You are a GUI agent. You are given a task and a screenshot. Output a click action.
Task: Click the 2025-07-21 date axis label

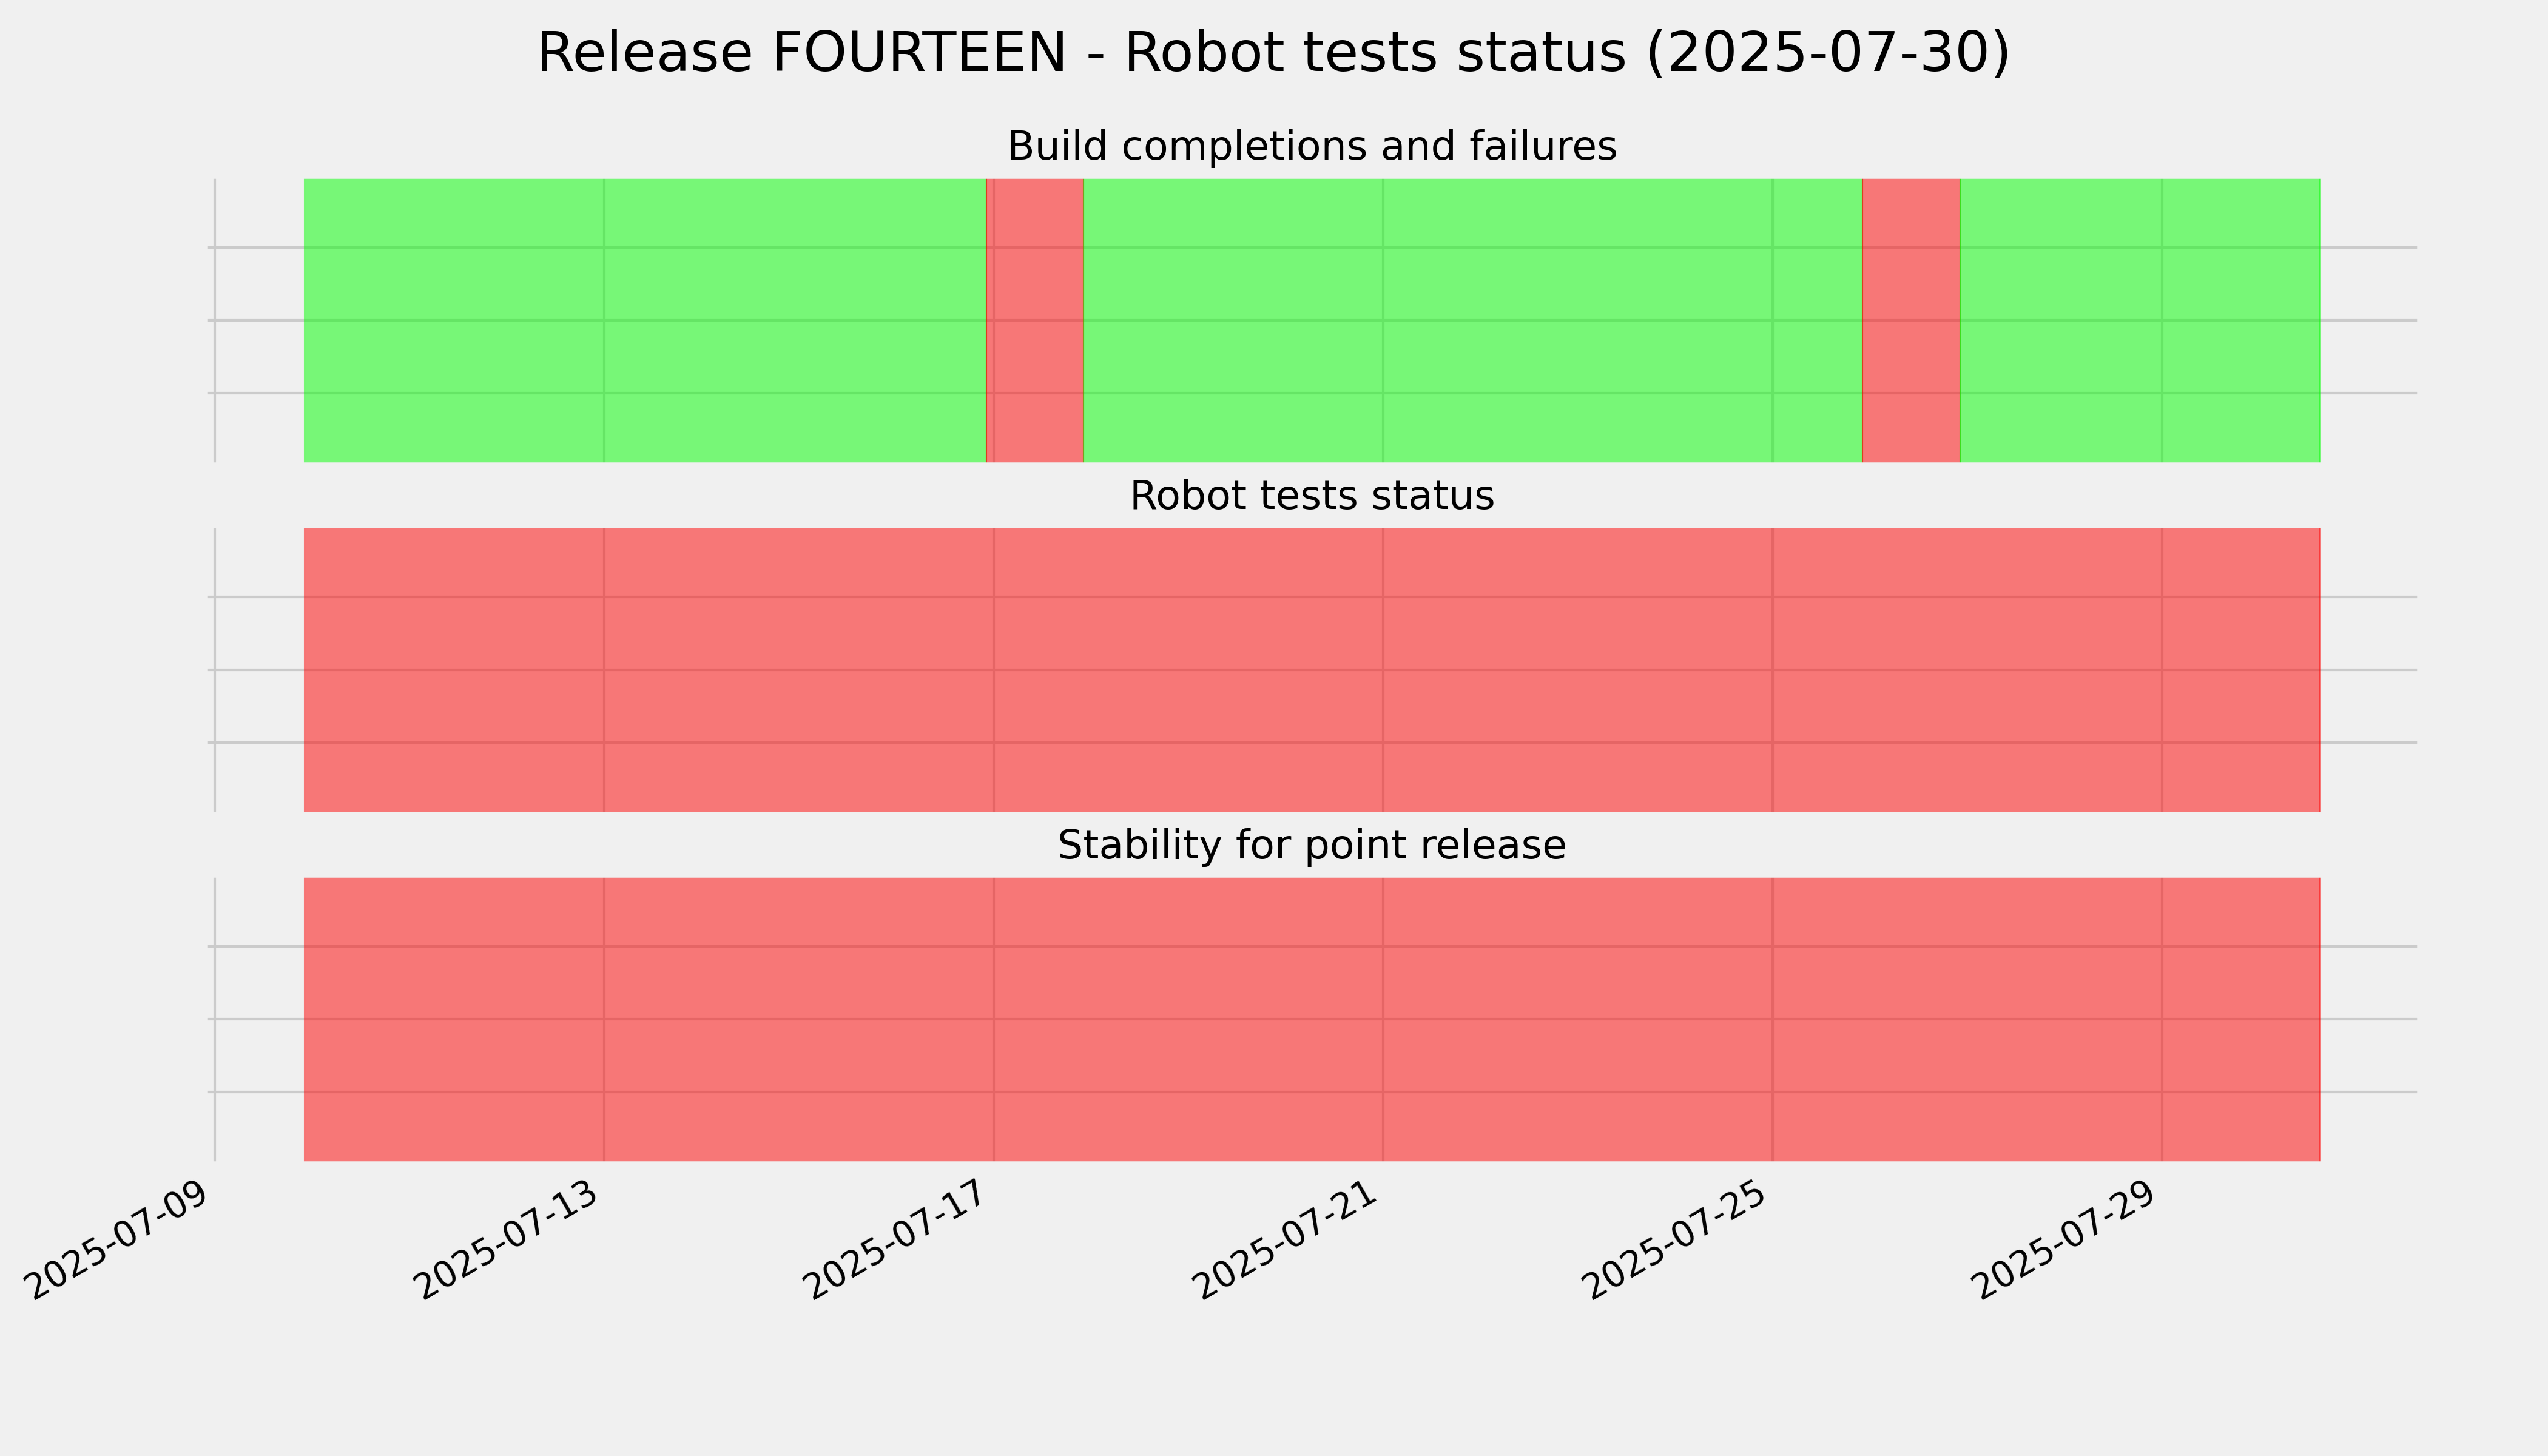pyautogui.click(x=1288, y=1240)
